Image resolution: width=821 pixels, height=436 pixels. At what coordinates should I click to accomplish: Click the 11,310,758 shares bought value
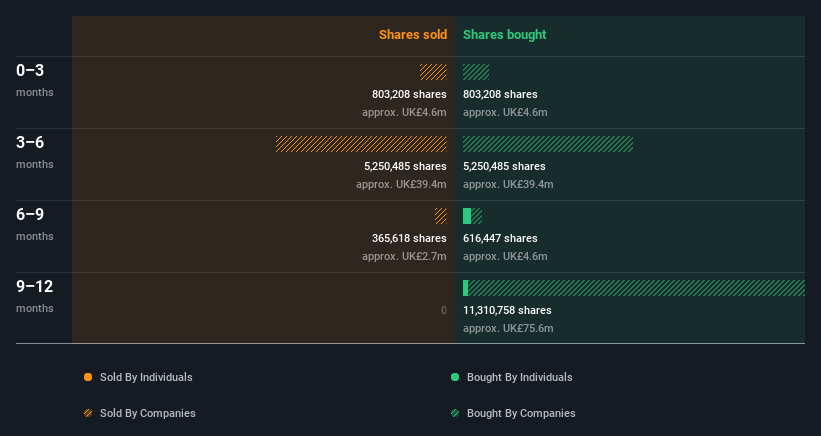click(507, 310)
